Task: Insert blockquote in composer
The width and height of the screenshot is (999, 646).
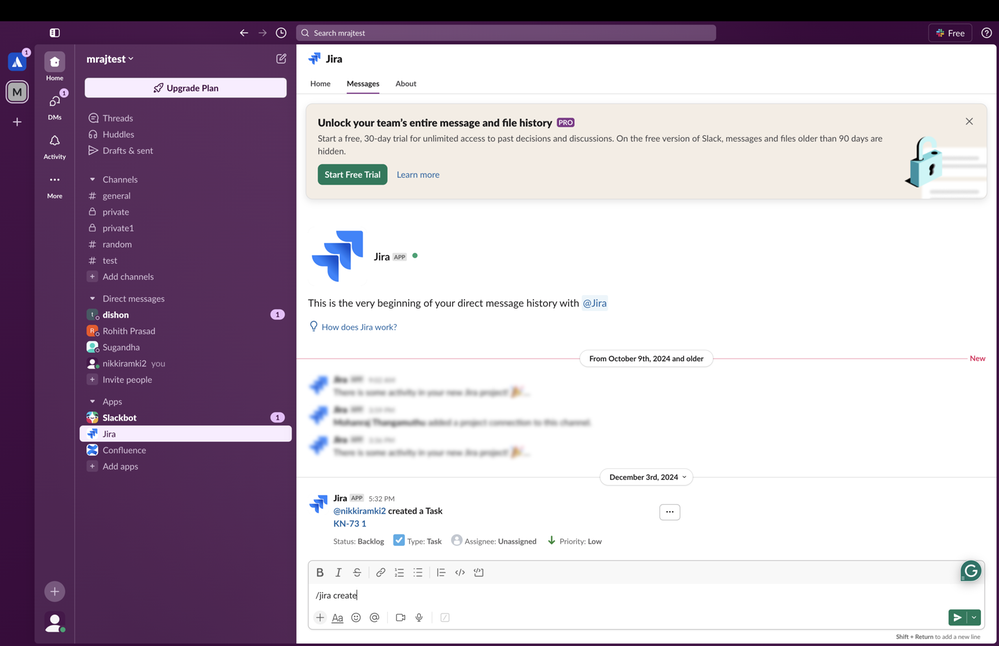Action: pyautogui.click(x=441, y=572)
